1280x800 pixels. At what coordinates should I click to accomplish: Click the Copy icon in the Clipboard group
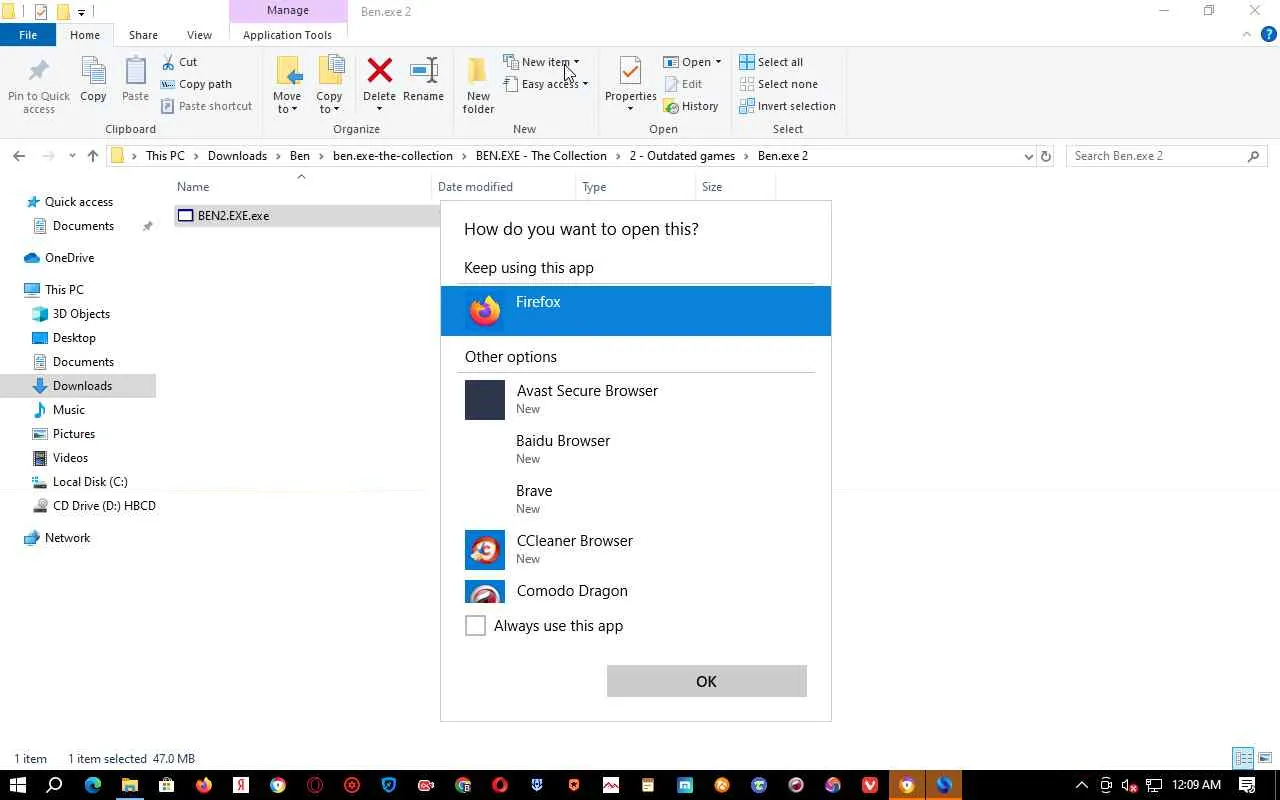(93, 72)
